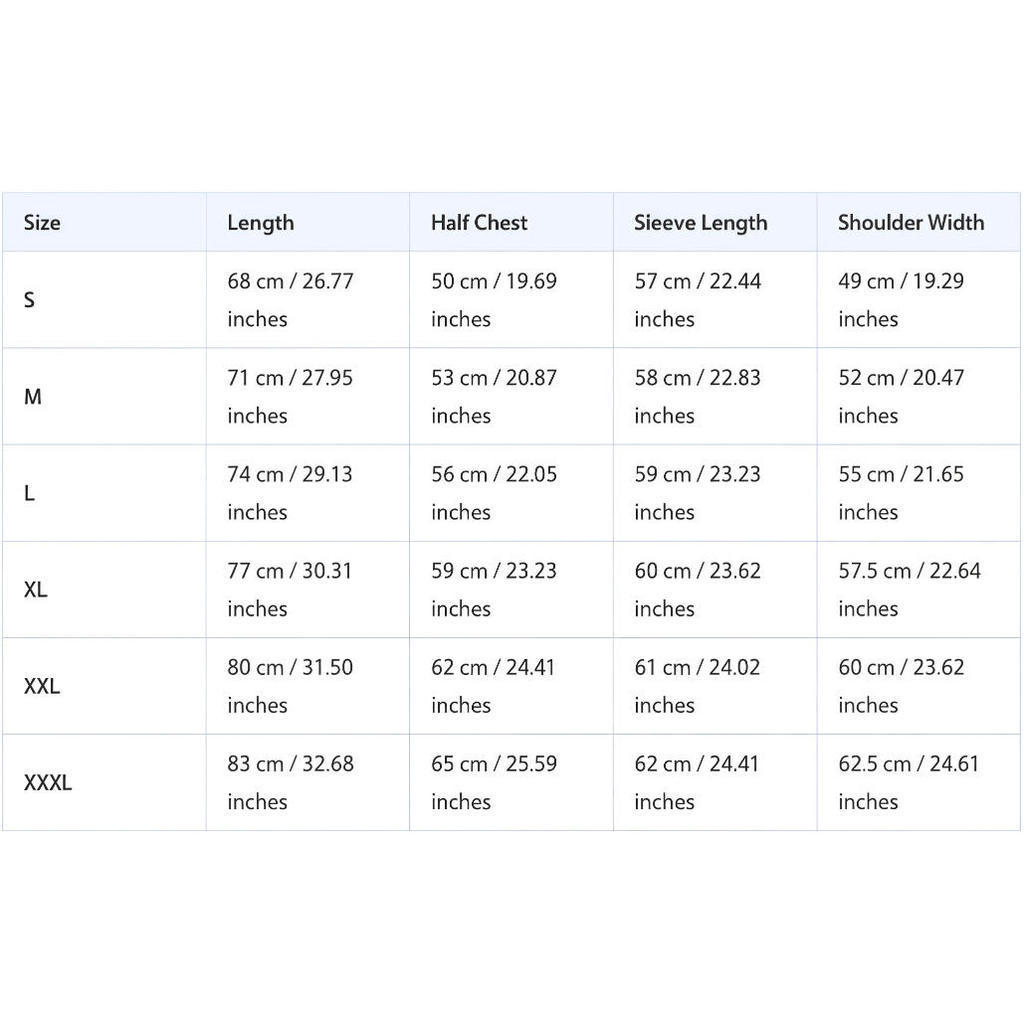
Task: Click the 62.5 cm shoulder width cell
Action: (x=919, y=782)
